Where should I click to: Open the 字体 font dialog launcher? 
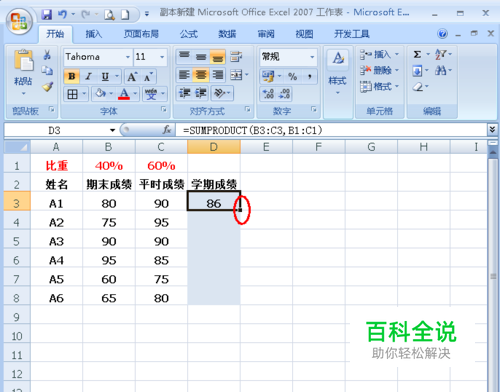(164, 109)
